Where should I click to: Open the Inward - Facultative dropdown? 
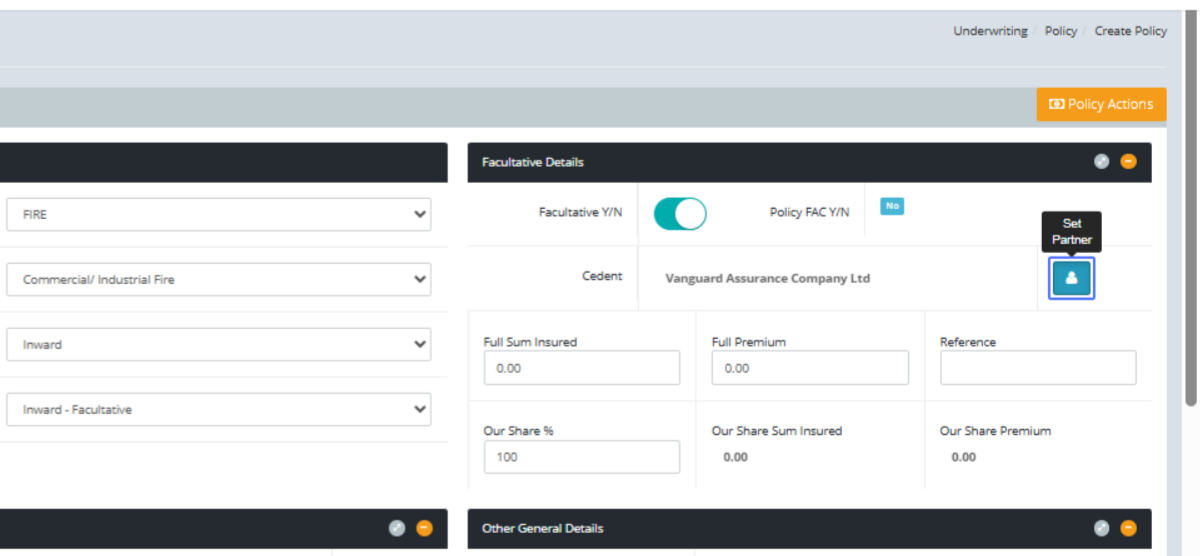(218, 410)
